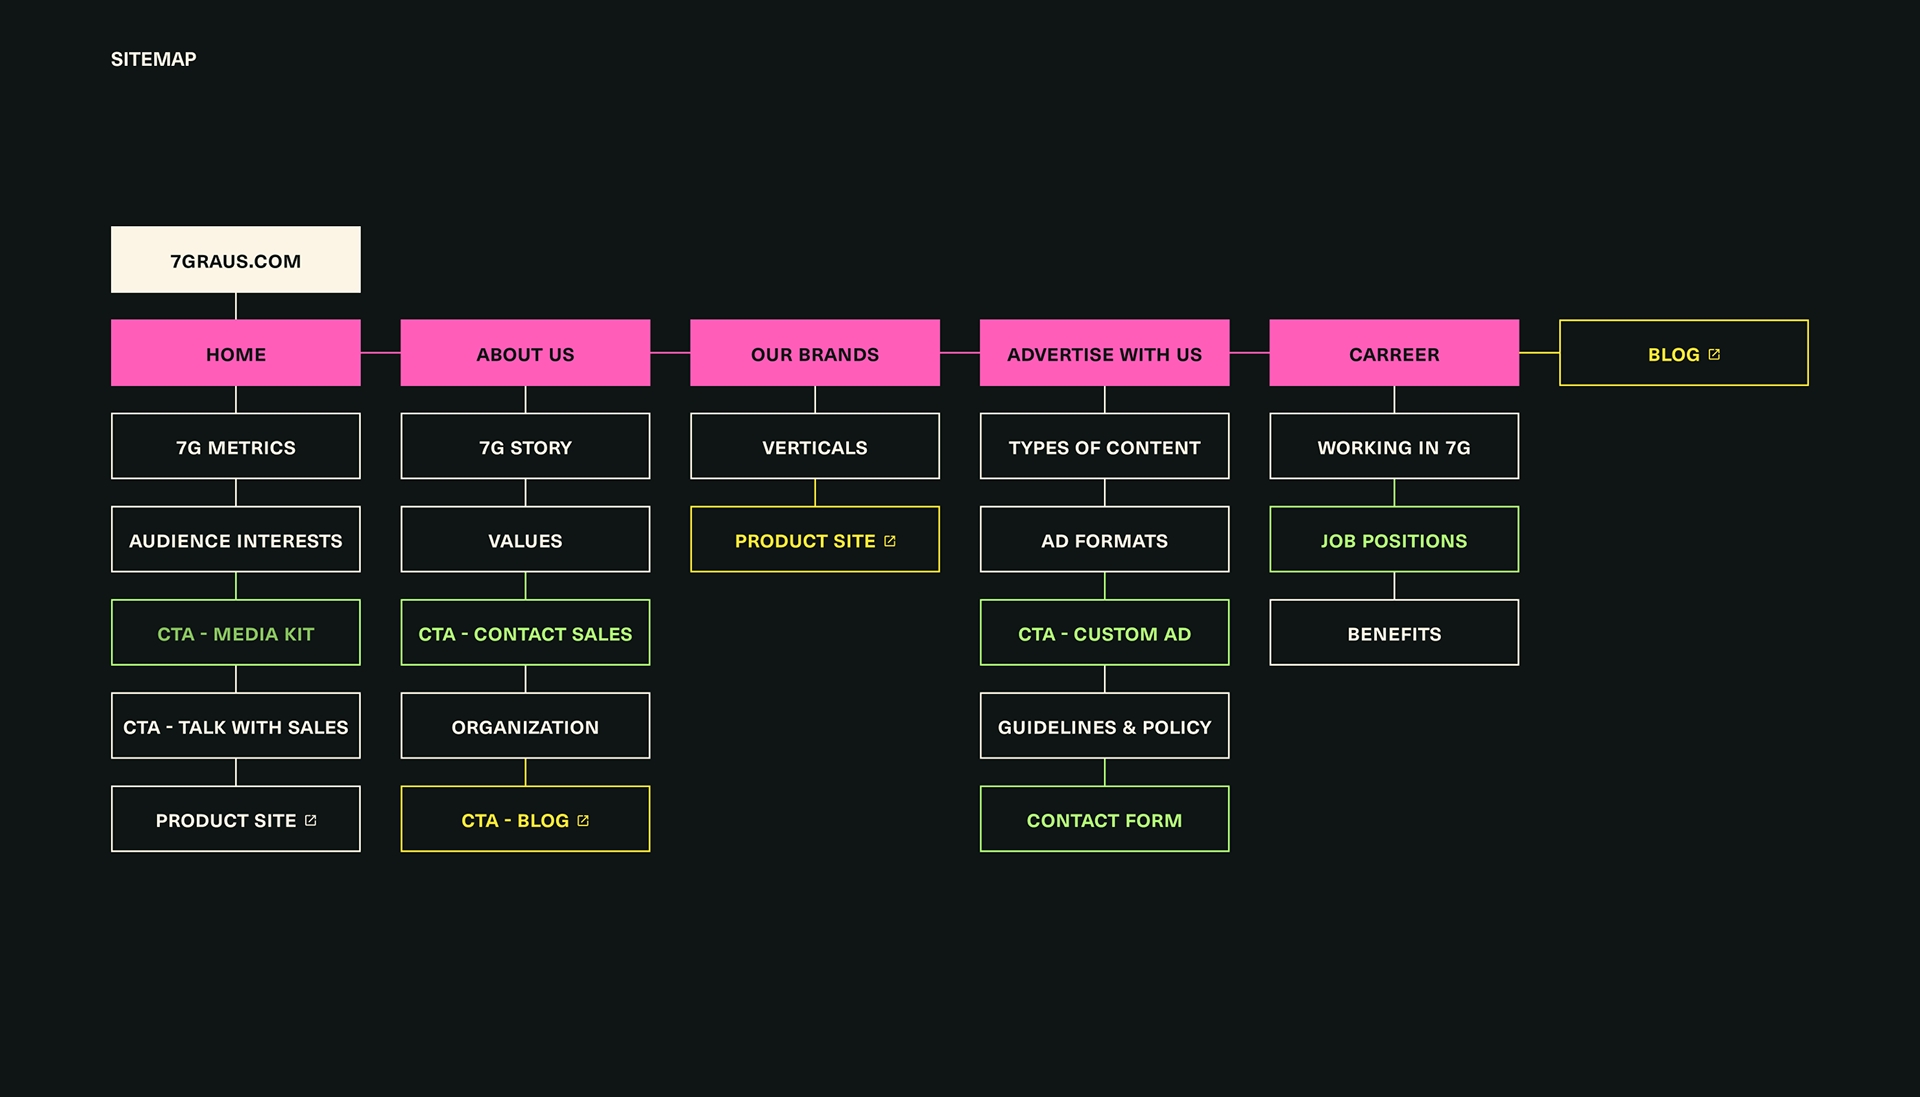Click the SITEMAP title text
The image size is (1920, 1097).
[153, 59]
